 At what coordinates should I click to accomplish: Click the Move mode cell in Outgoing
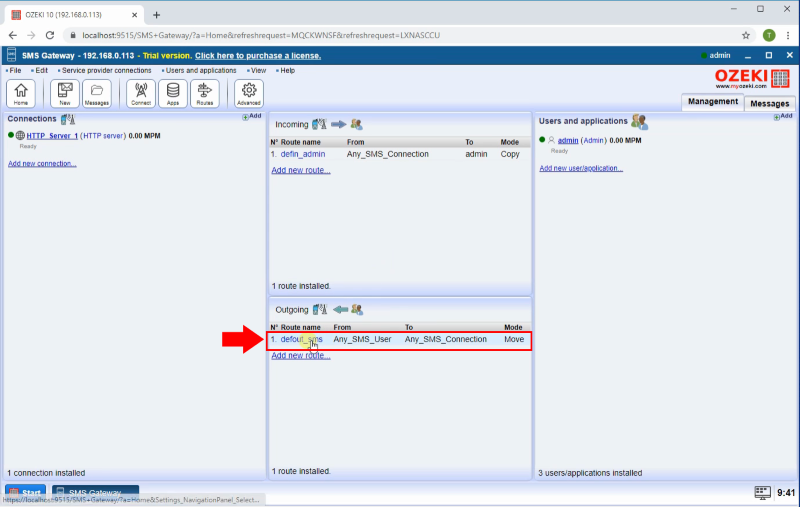[x=514, y=339]
